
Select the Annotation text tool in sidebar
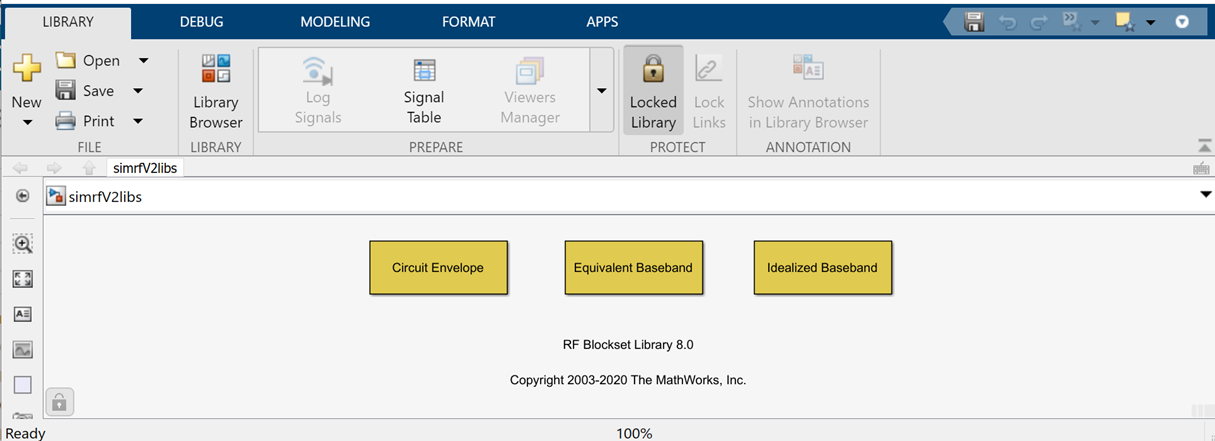pos(23,314)
